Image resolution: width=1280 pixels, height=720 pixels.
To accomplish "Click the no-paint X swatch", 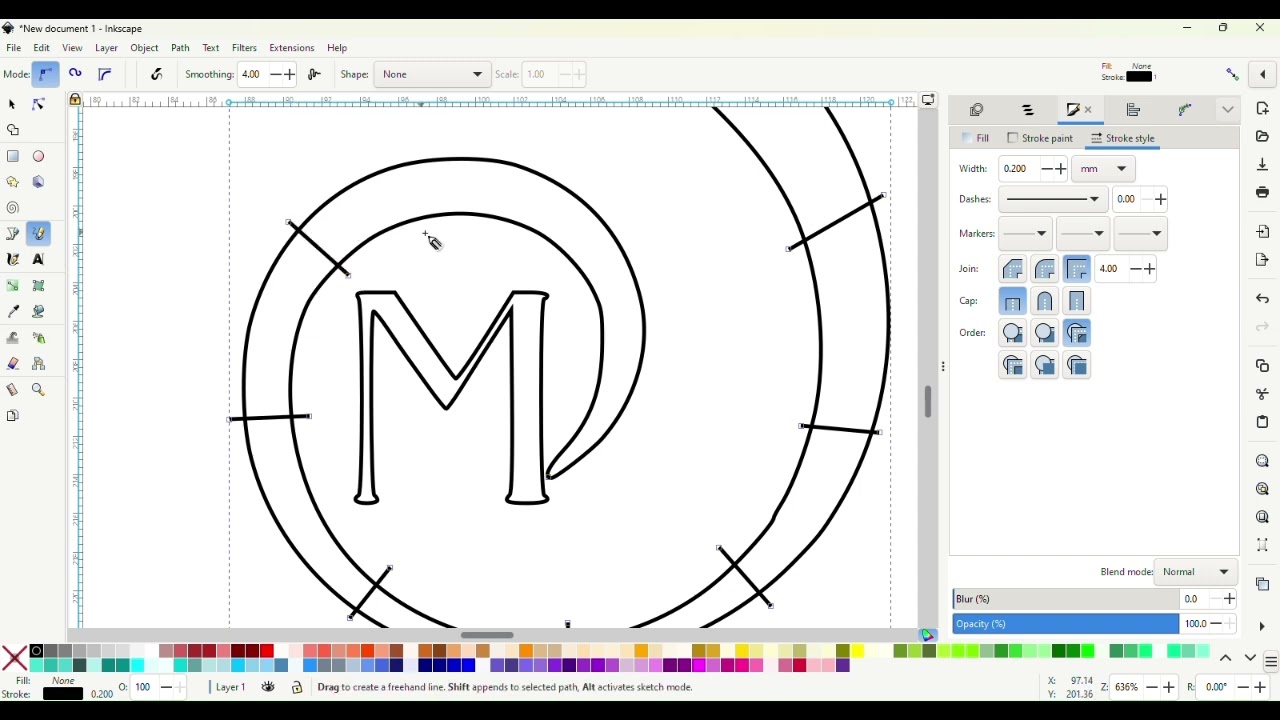I will pyautogui.click(x=14, y=659).
